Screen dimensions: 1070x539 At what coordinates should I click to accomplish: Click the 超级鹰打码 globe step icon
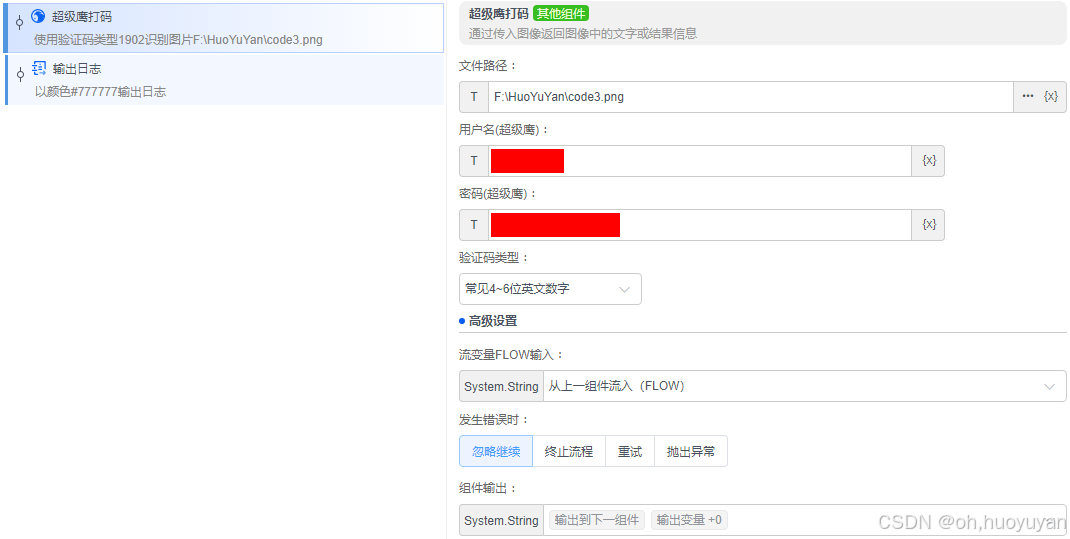(38, 16)
